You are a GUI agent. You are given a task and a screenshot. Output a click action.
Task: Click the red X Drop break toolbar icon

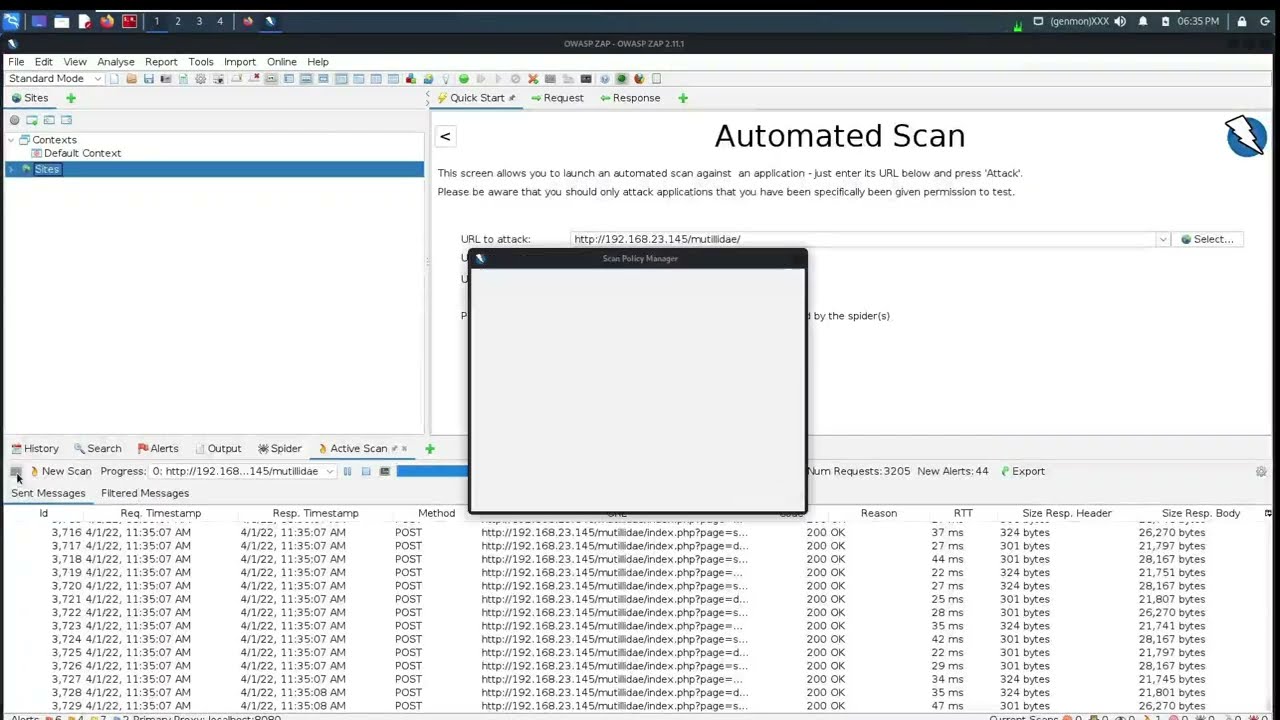click(533, 79)
